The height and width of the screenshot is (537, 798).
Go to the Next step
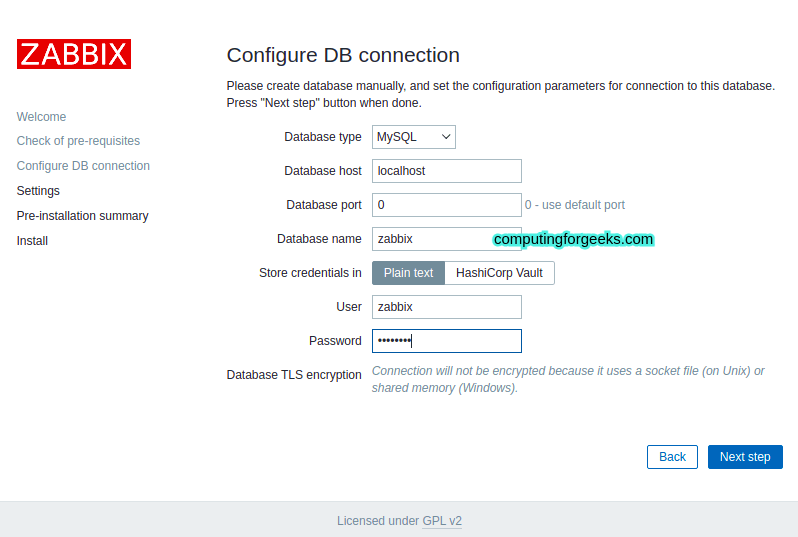coord(745,457)
